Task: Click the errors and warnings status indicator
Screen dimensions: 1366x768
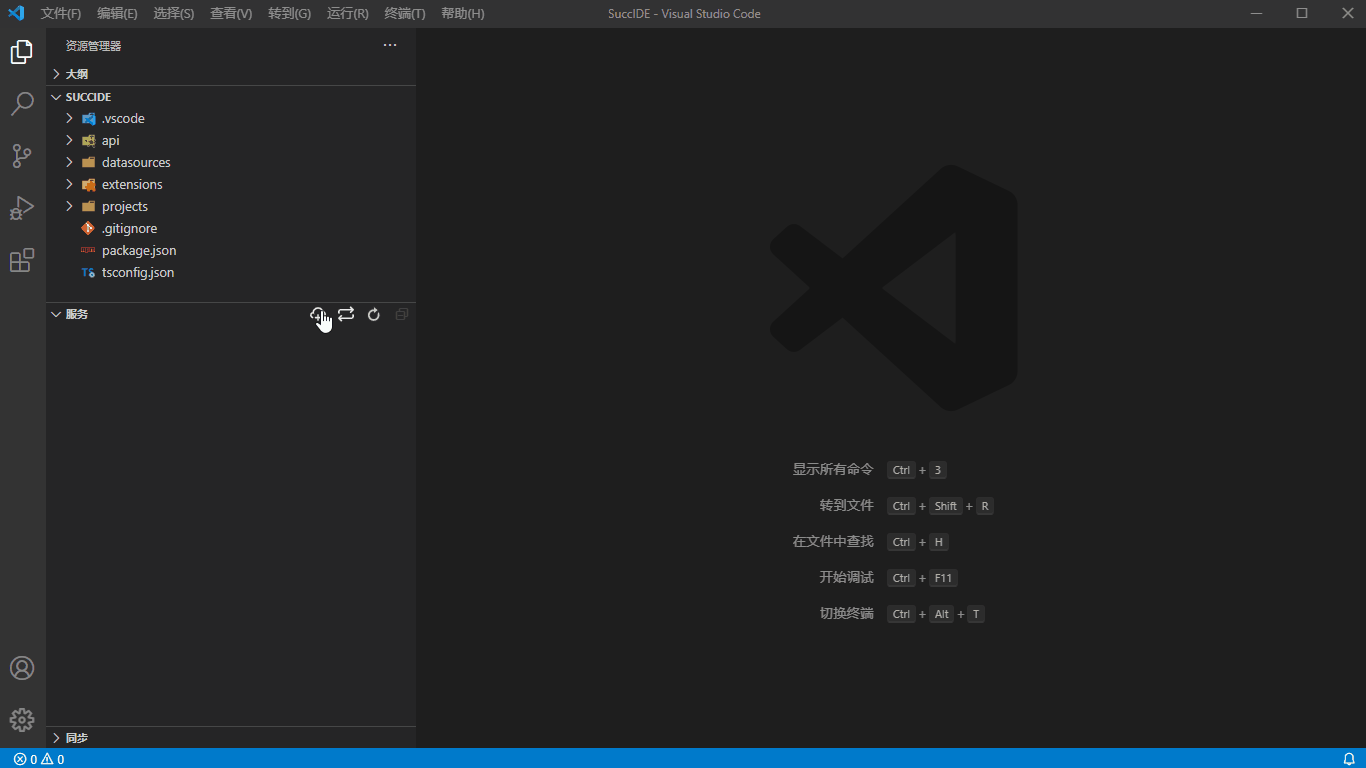Action: coord(39,759)
